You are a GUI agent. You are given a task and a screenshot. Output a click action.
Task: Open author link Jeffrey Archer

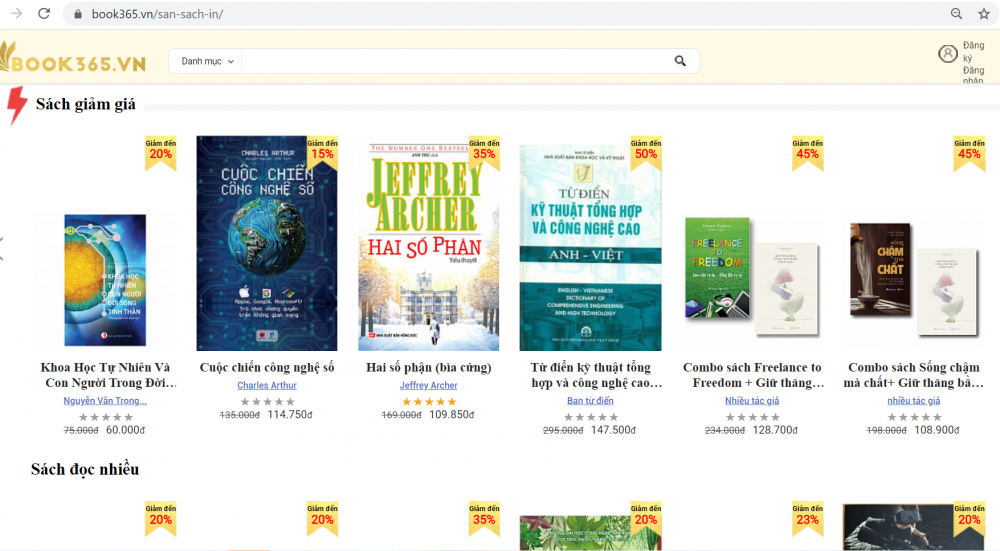[428, 385]
